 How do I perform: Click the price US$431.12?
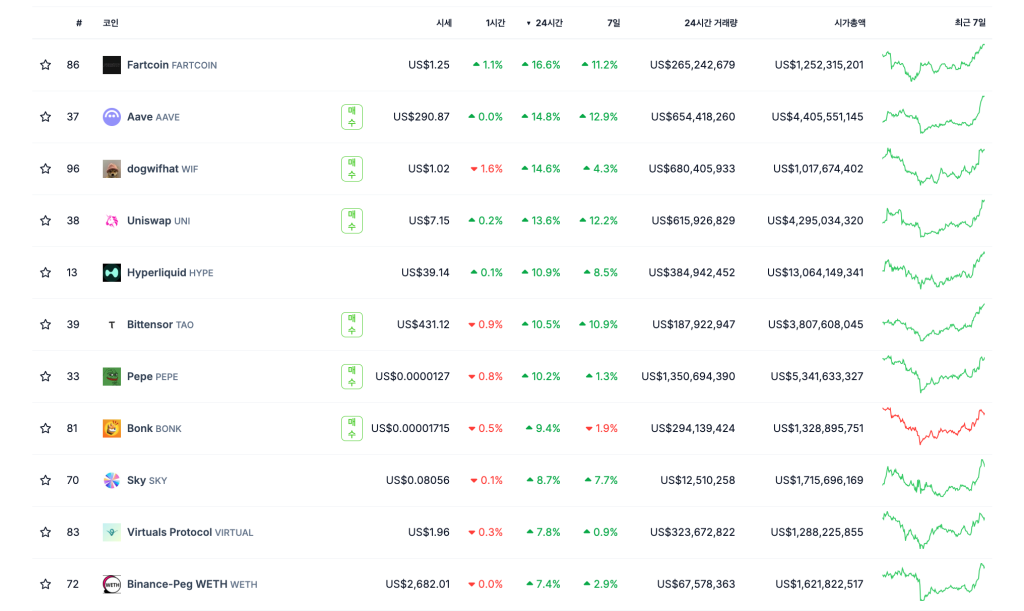pyautogui.click(x=423, y=324)
